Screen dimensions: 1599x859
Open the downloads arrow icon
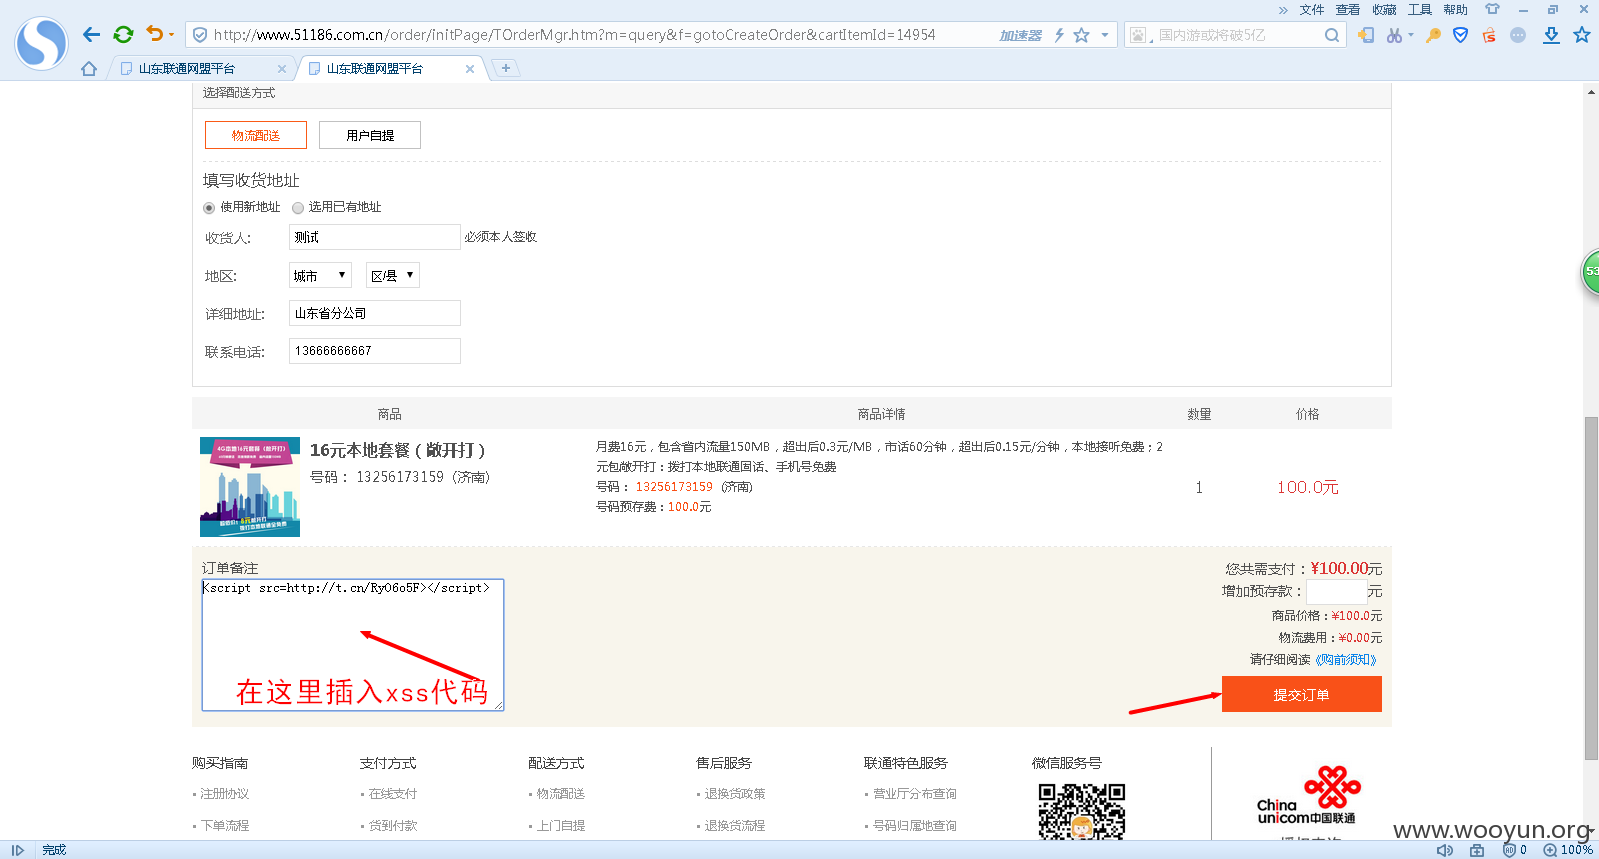click(1551, 35)
